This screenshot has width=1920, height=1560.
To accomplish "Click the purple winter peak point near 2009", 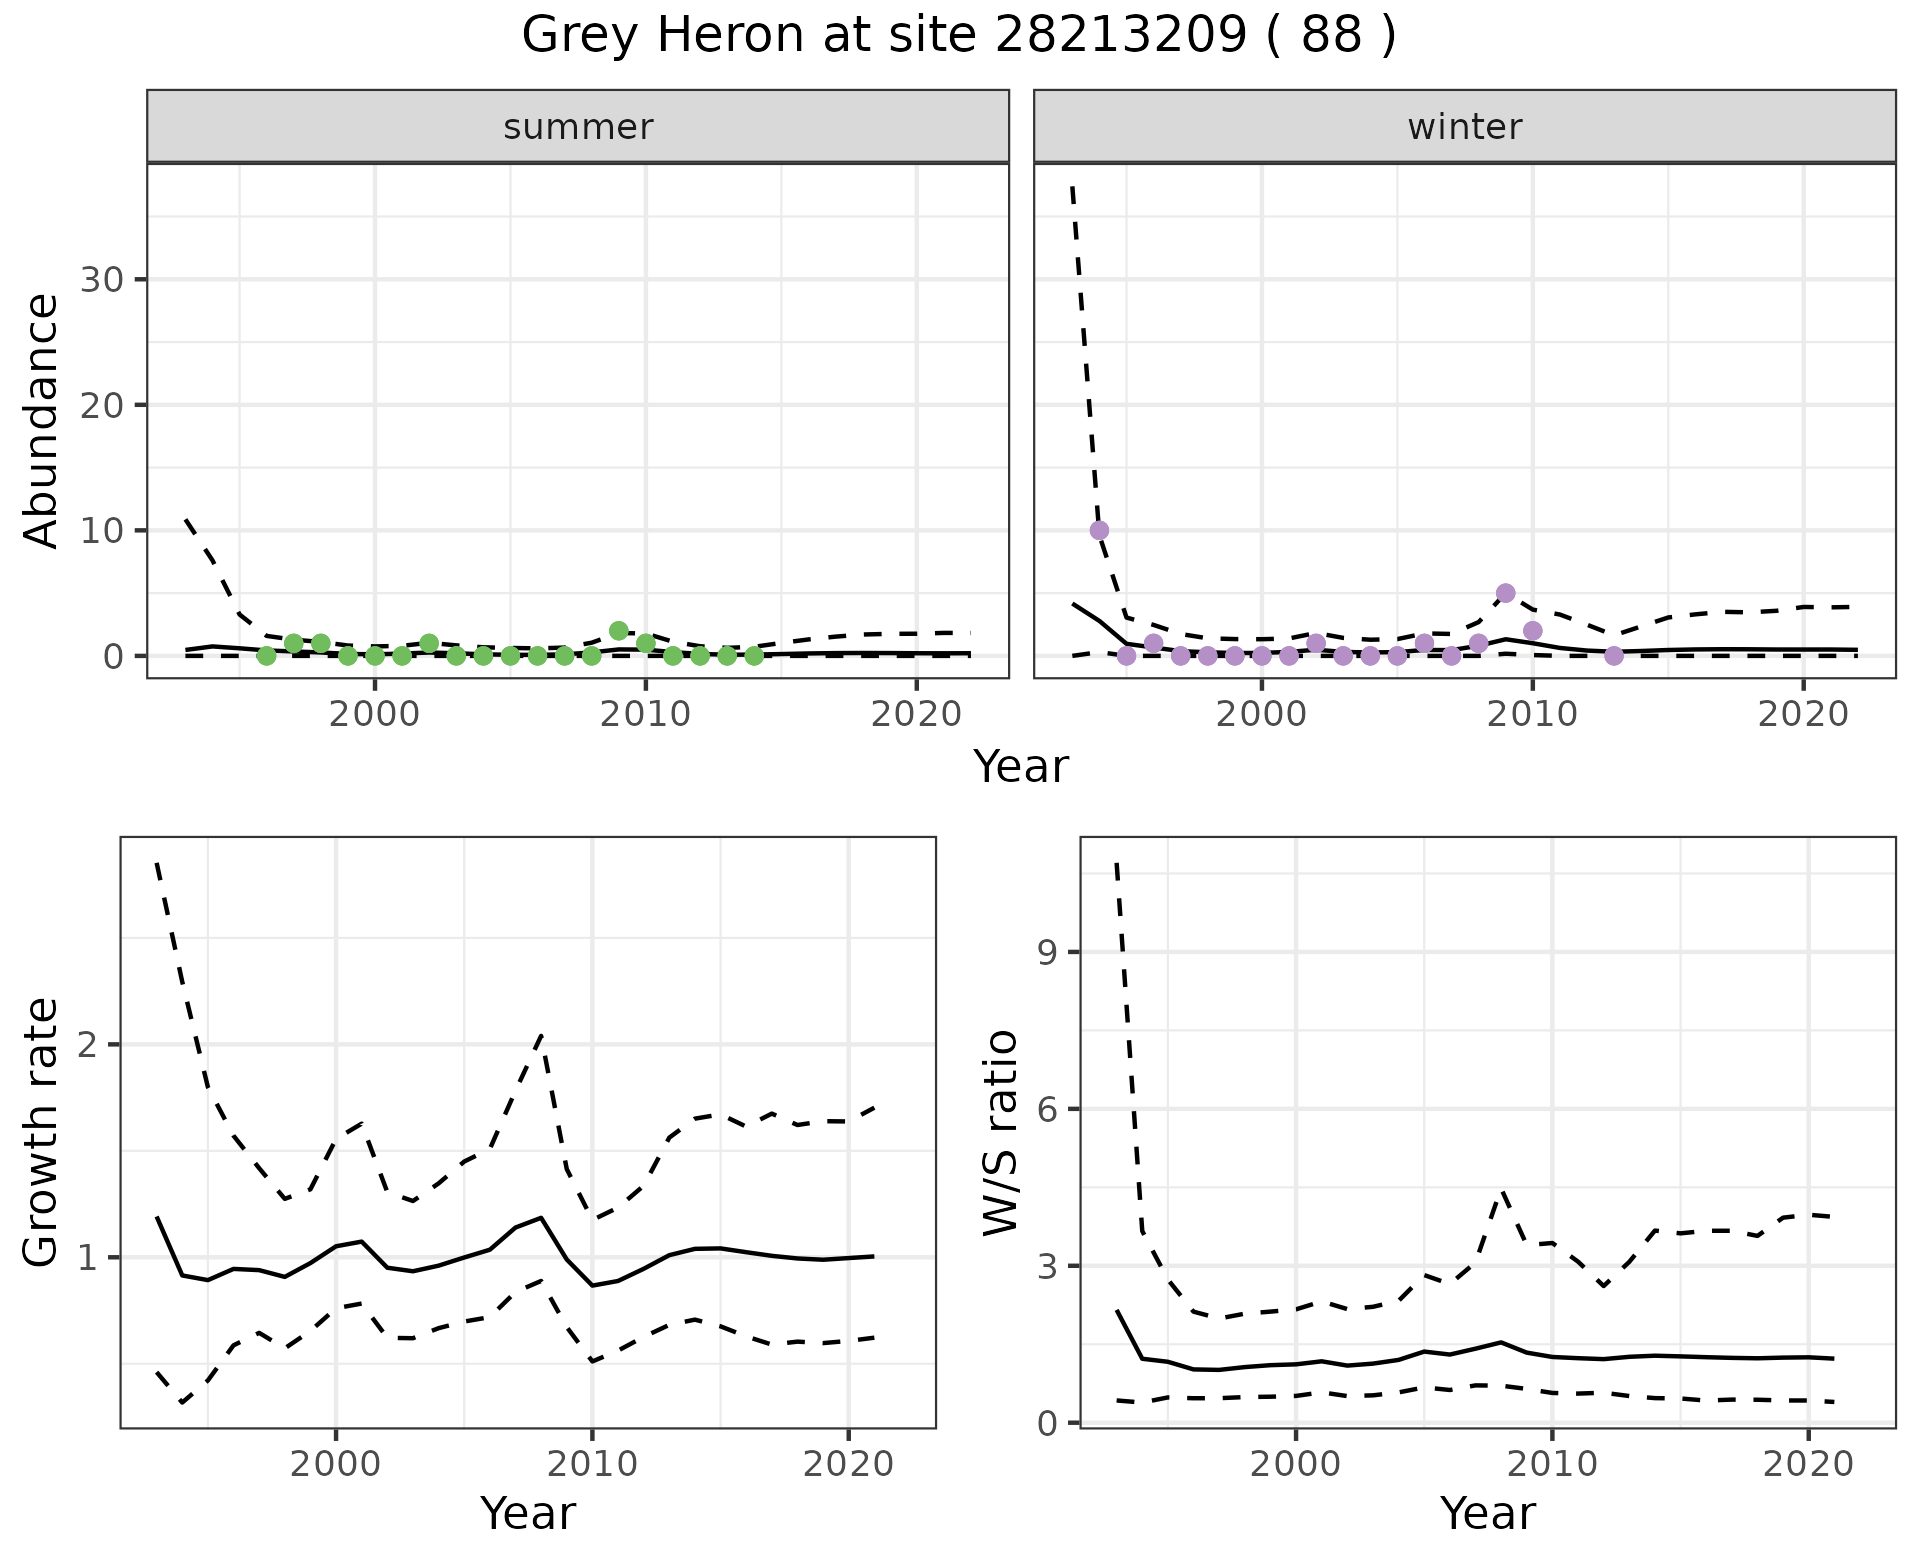I will (x=1505, y=593).
